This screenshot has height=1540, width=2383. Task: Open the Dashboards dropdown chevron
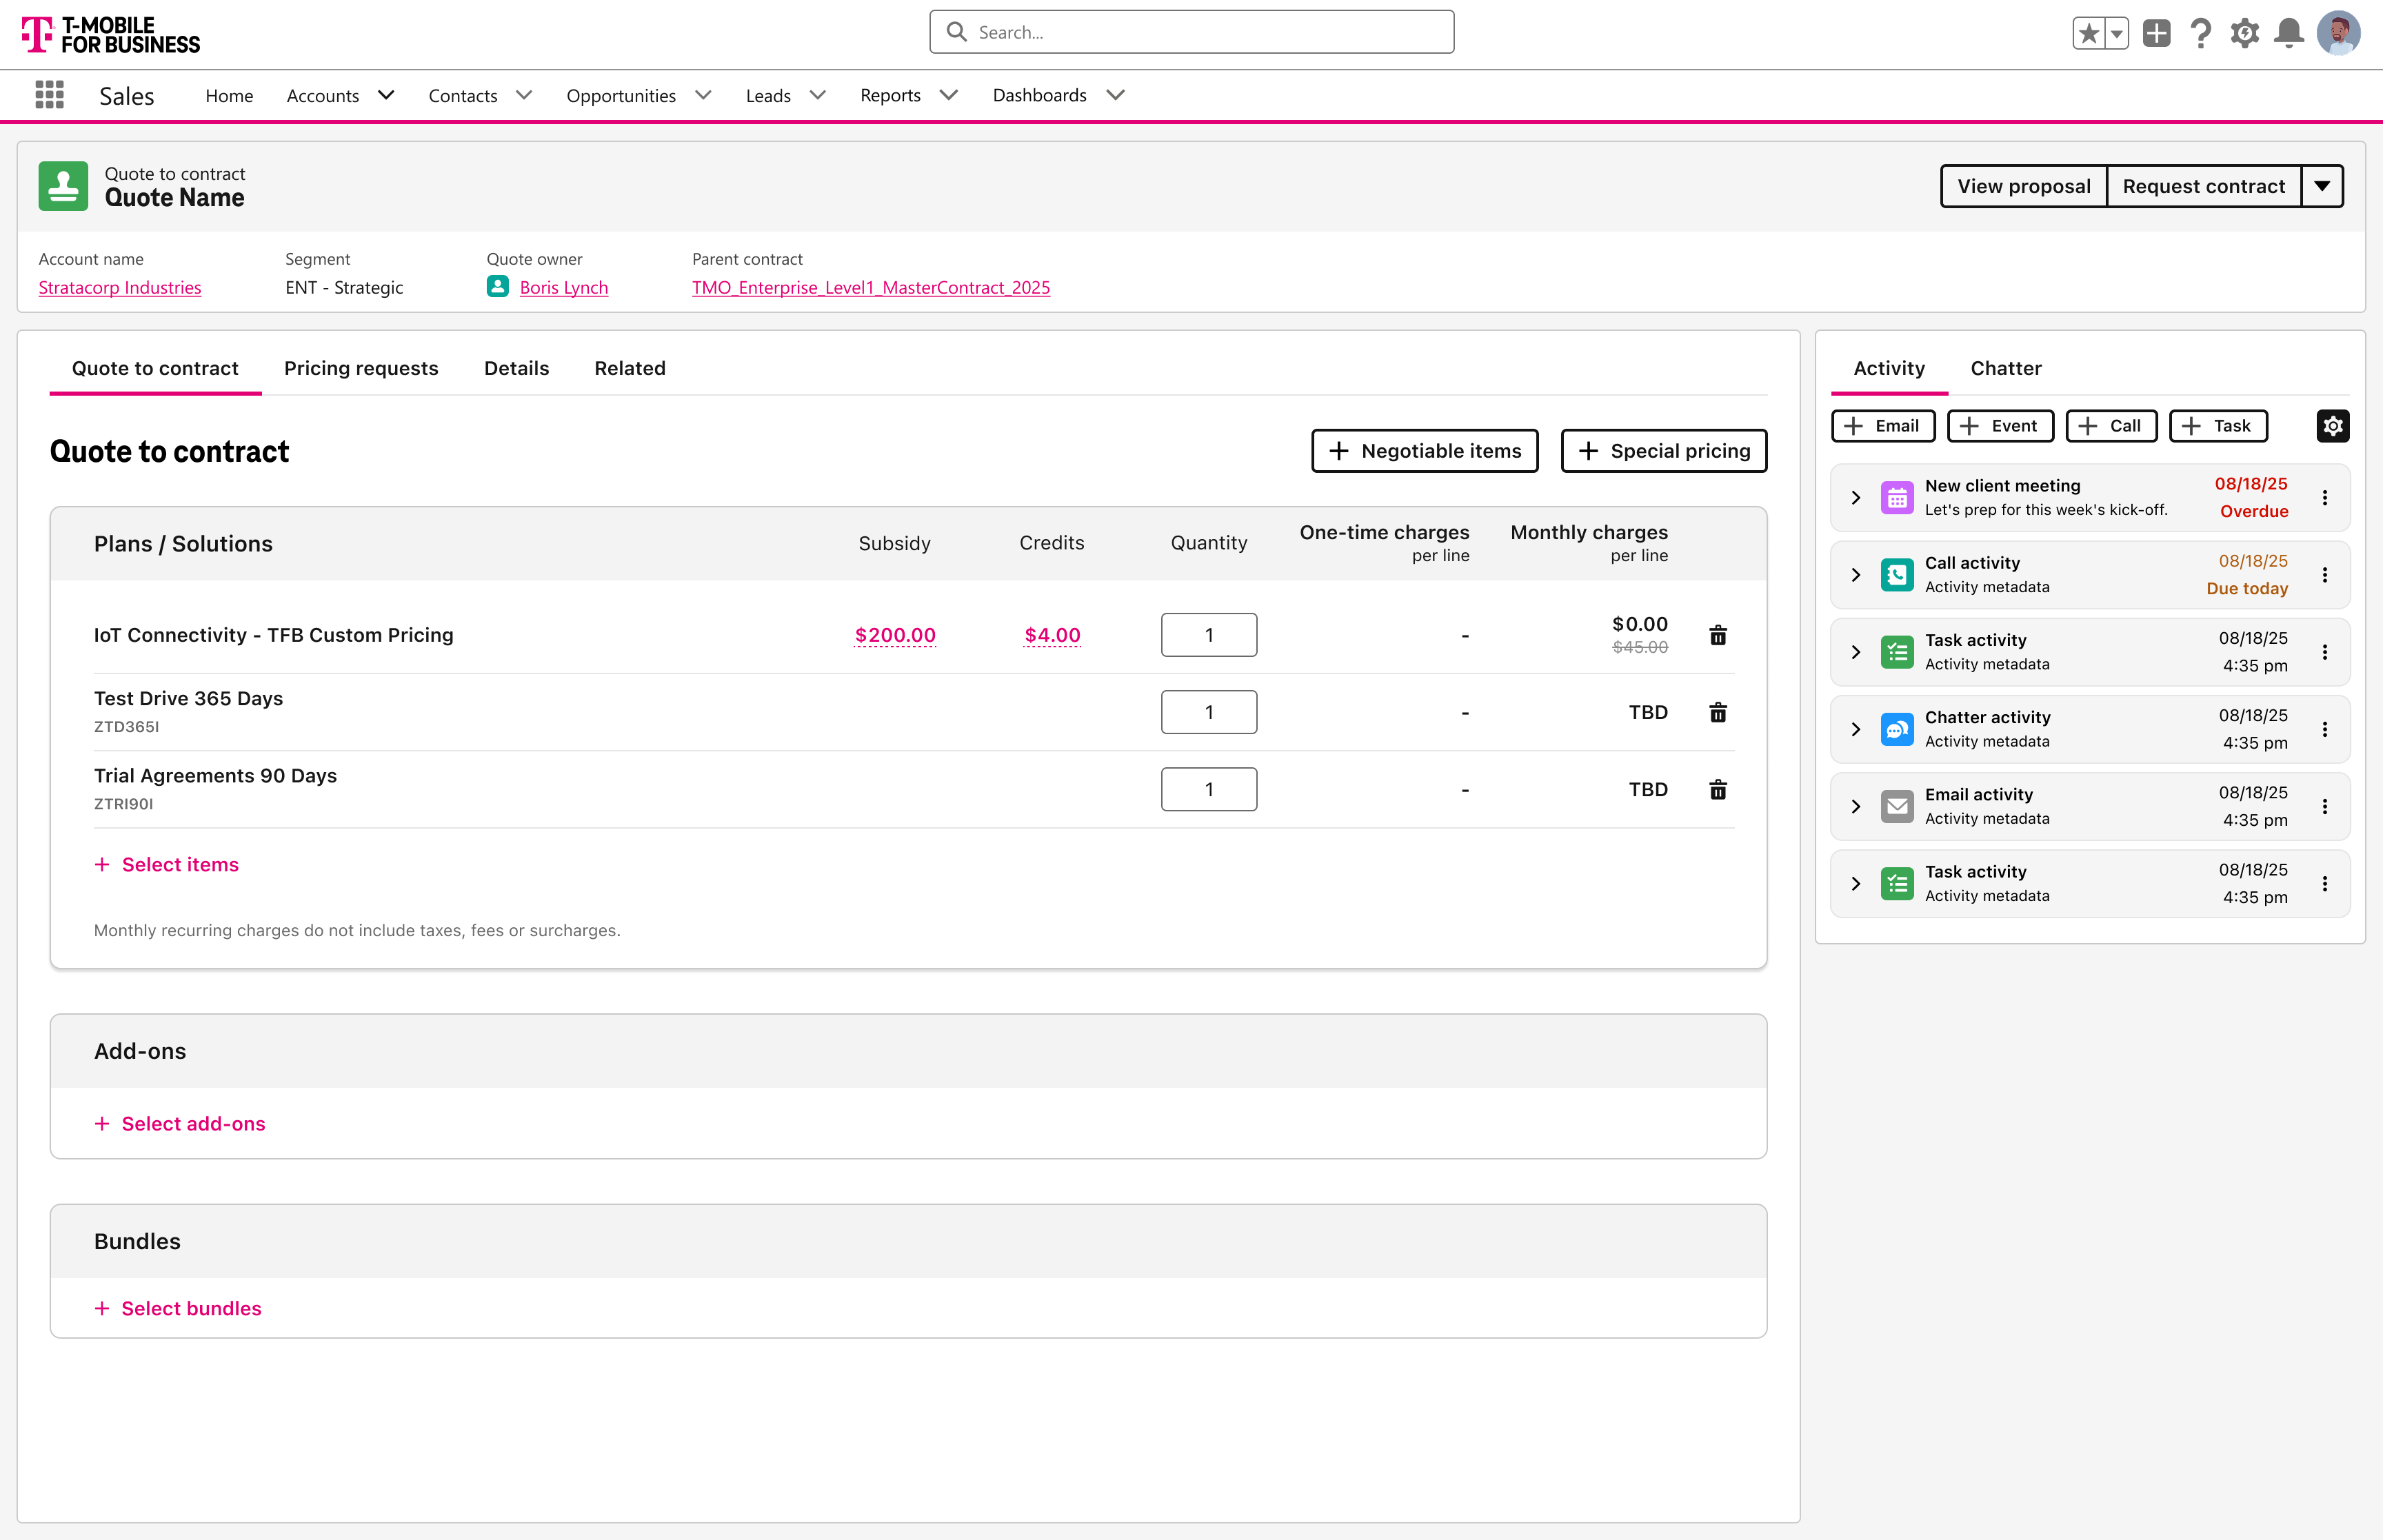point(1116,95)
